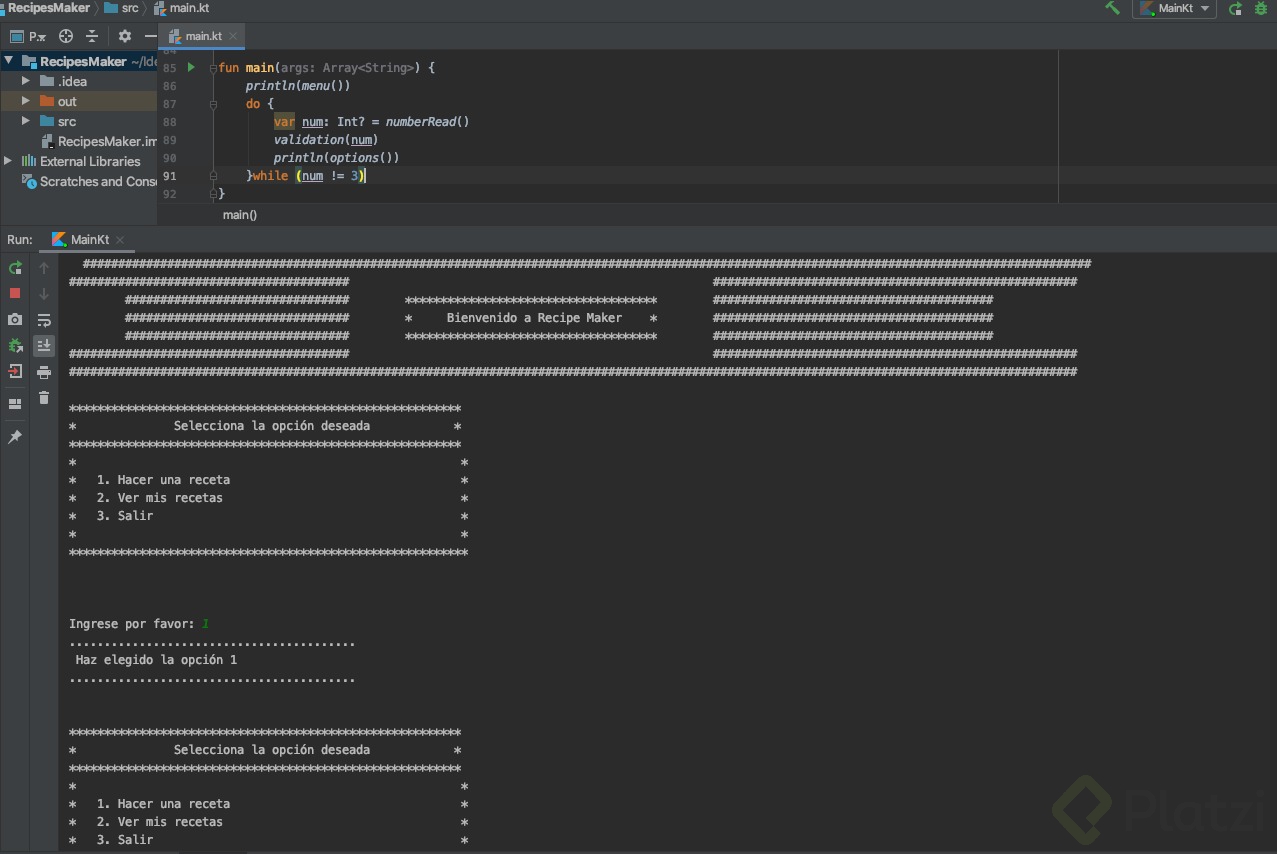Click the print console output icon
Viewport: 1277px width, 854px height.
point(44,372)
